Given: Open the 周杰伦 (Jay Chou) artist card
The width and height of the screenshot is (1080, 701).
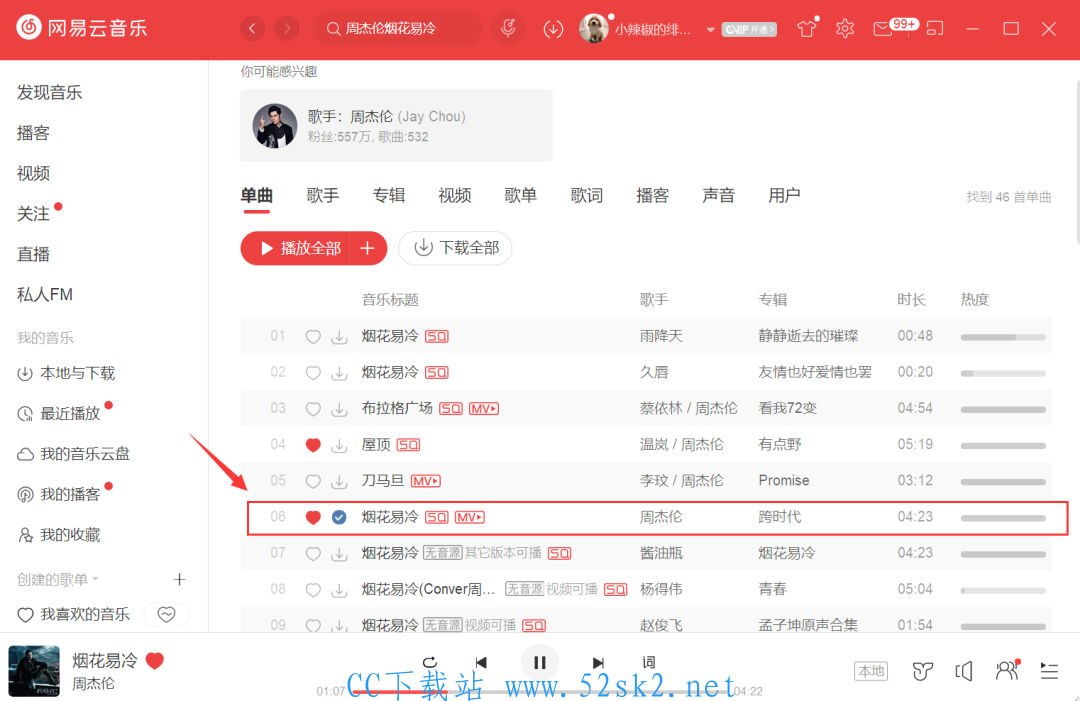Looking at the screenshot, I should point(396,125).
